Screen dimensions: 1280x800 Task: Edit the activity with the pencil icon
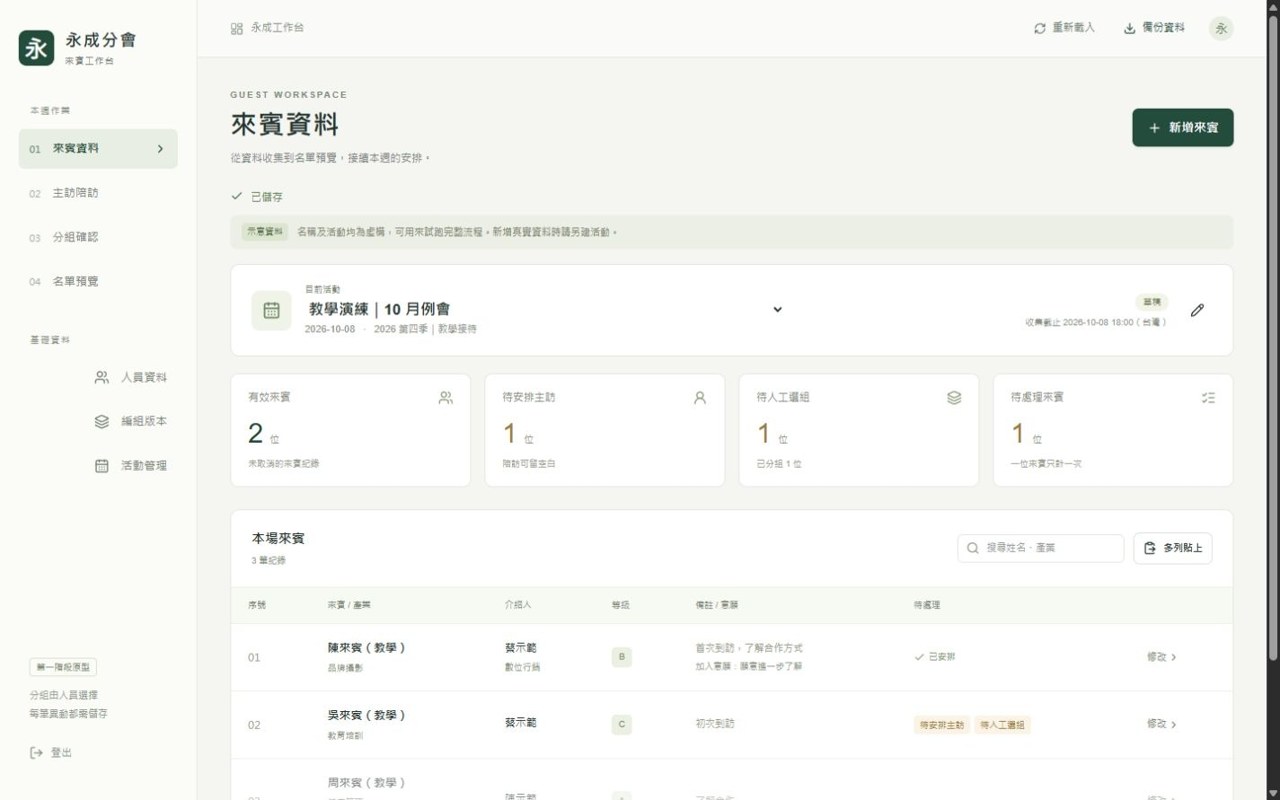(1197, 310)
